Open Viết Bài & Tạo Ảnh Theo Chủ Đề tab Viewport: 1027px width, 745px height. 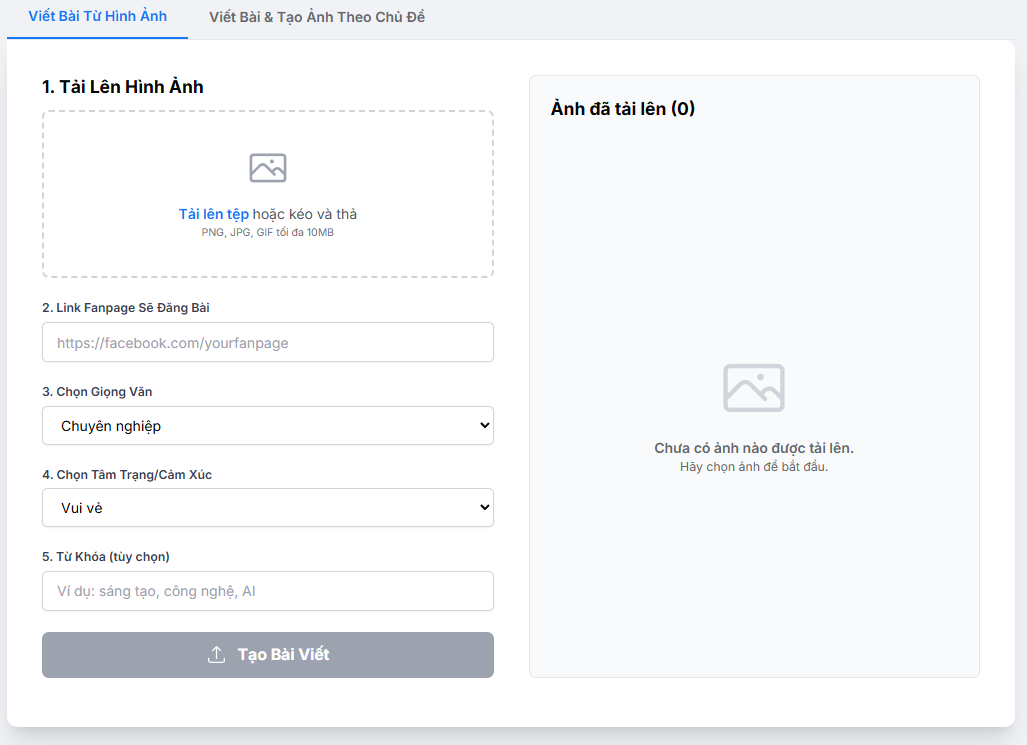click(317, 17)
